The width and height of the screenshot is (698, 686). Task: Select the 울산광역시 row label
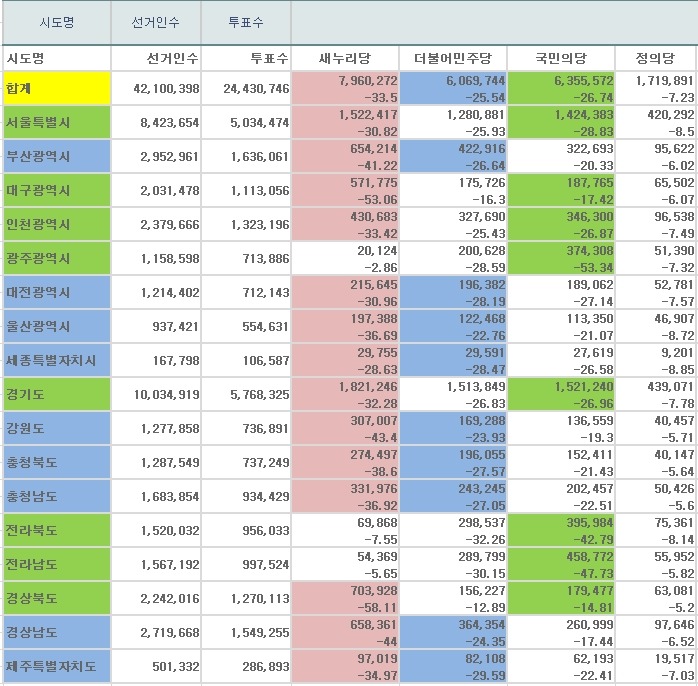57,326
